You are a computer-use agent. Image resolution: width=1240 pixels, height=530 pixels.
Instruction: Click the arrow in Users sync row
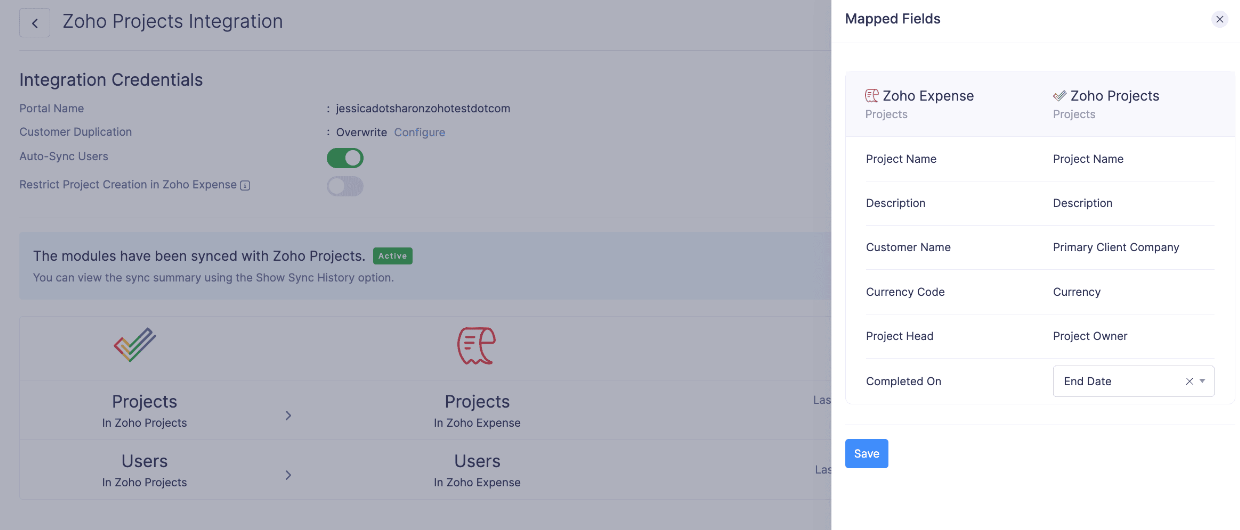click(288, 475)
